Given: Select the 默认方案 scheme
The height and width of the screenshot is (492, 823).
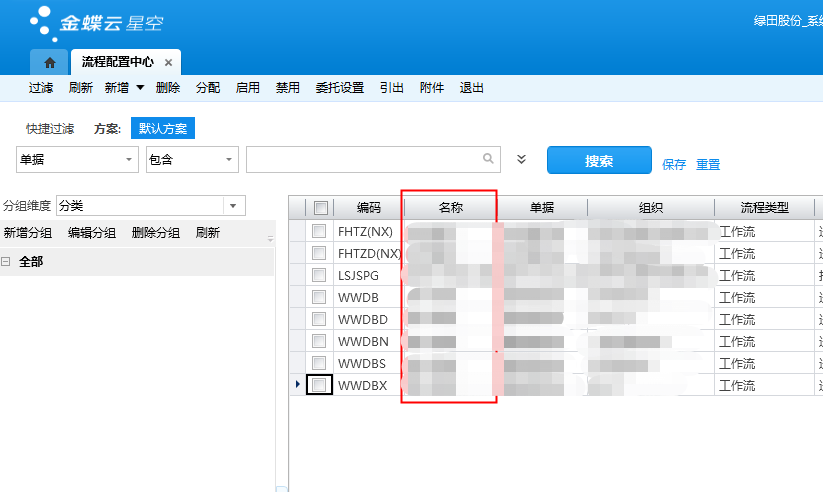Looking at the screenshot, I should pos(163,128).
